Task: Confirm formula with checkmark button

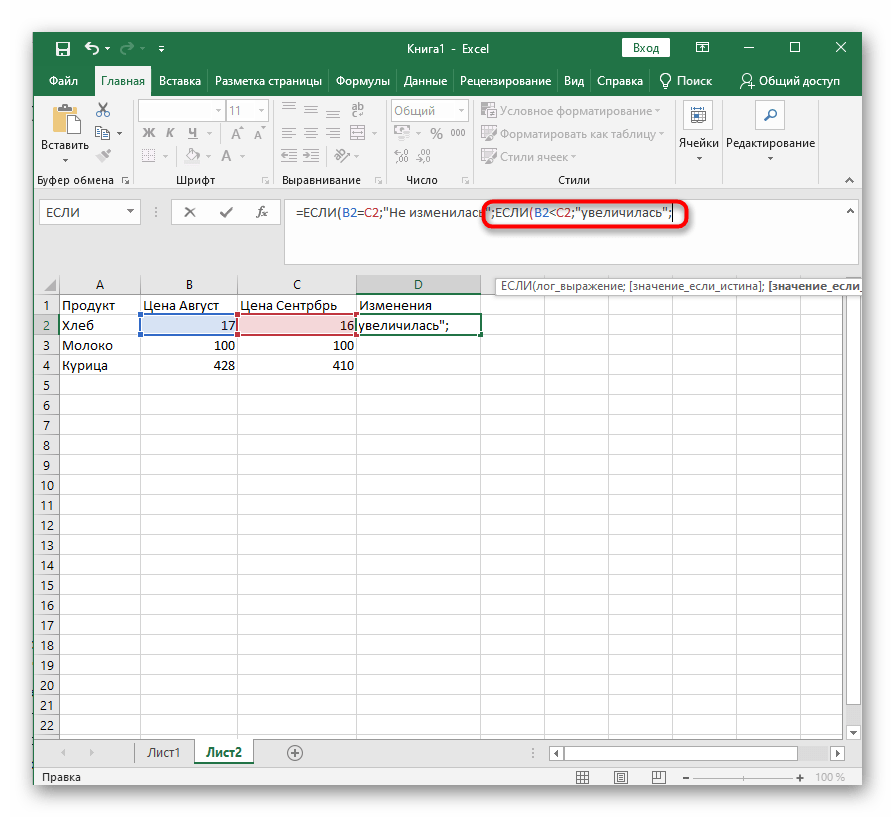Action: coord(226,212)
